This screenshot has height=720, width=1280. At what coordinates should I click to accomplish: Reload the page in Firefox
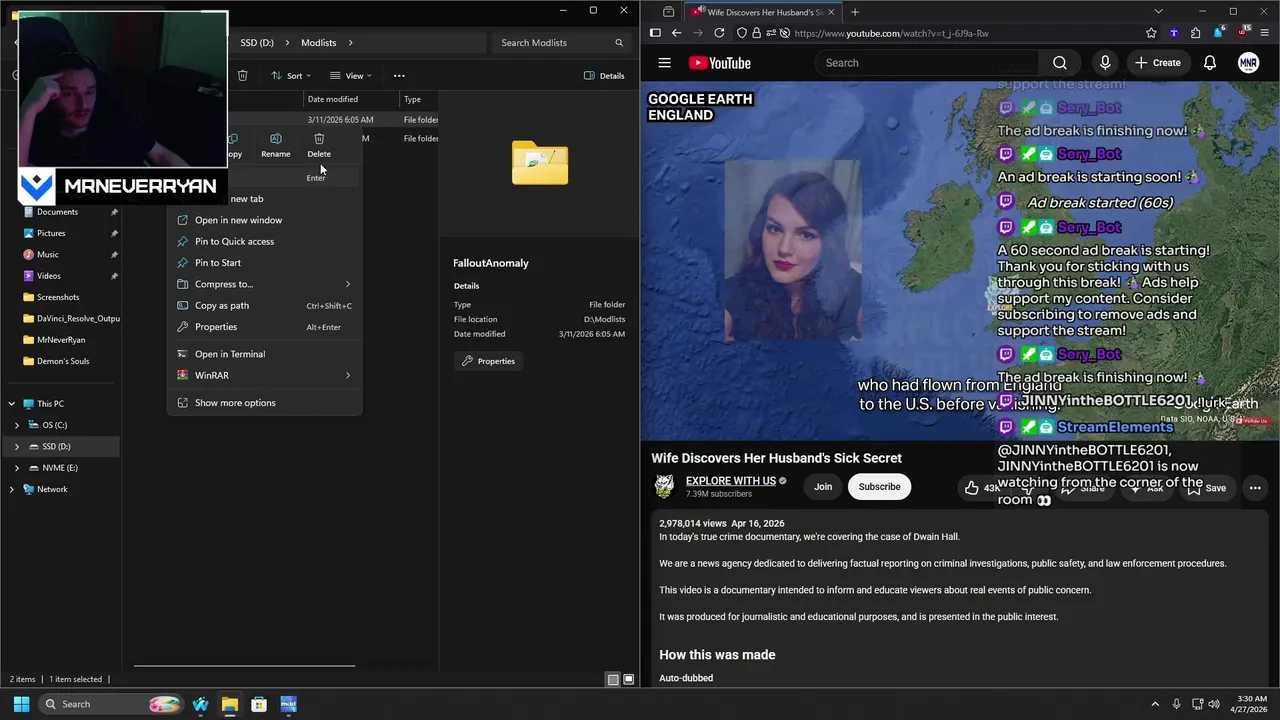[x=719, y=33]
